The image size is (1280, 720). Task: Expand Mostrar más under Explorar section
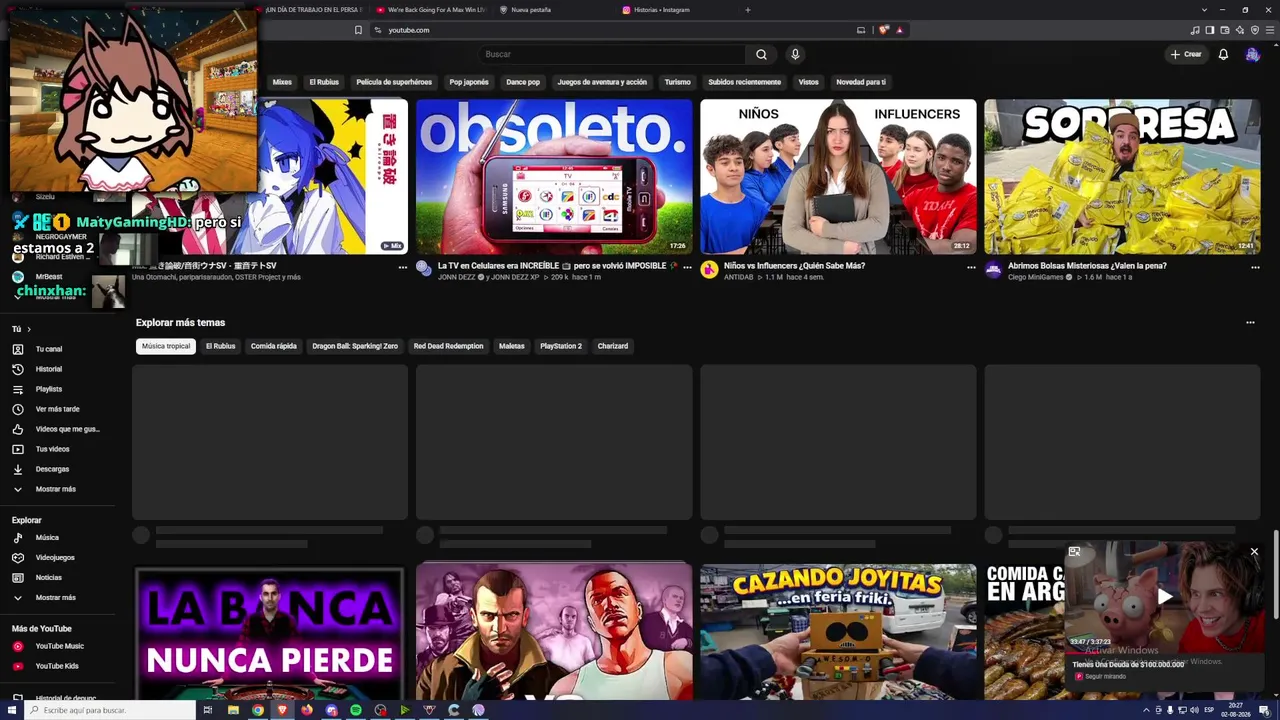[57, 598]
